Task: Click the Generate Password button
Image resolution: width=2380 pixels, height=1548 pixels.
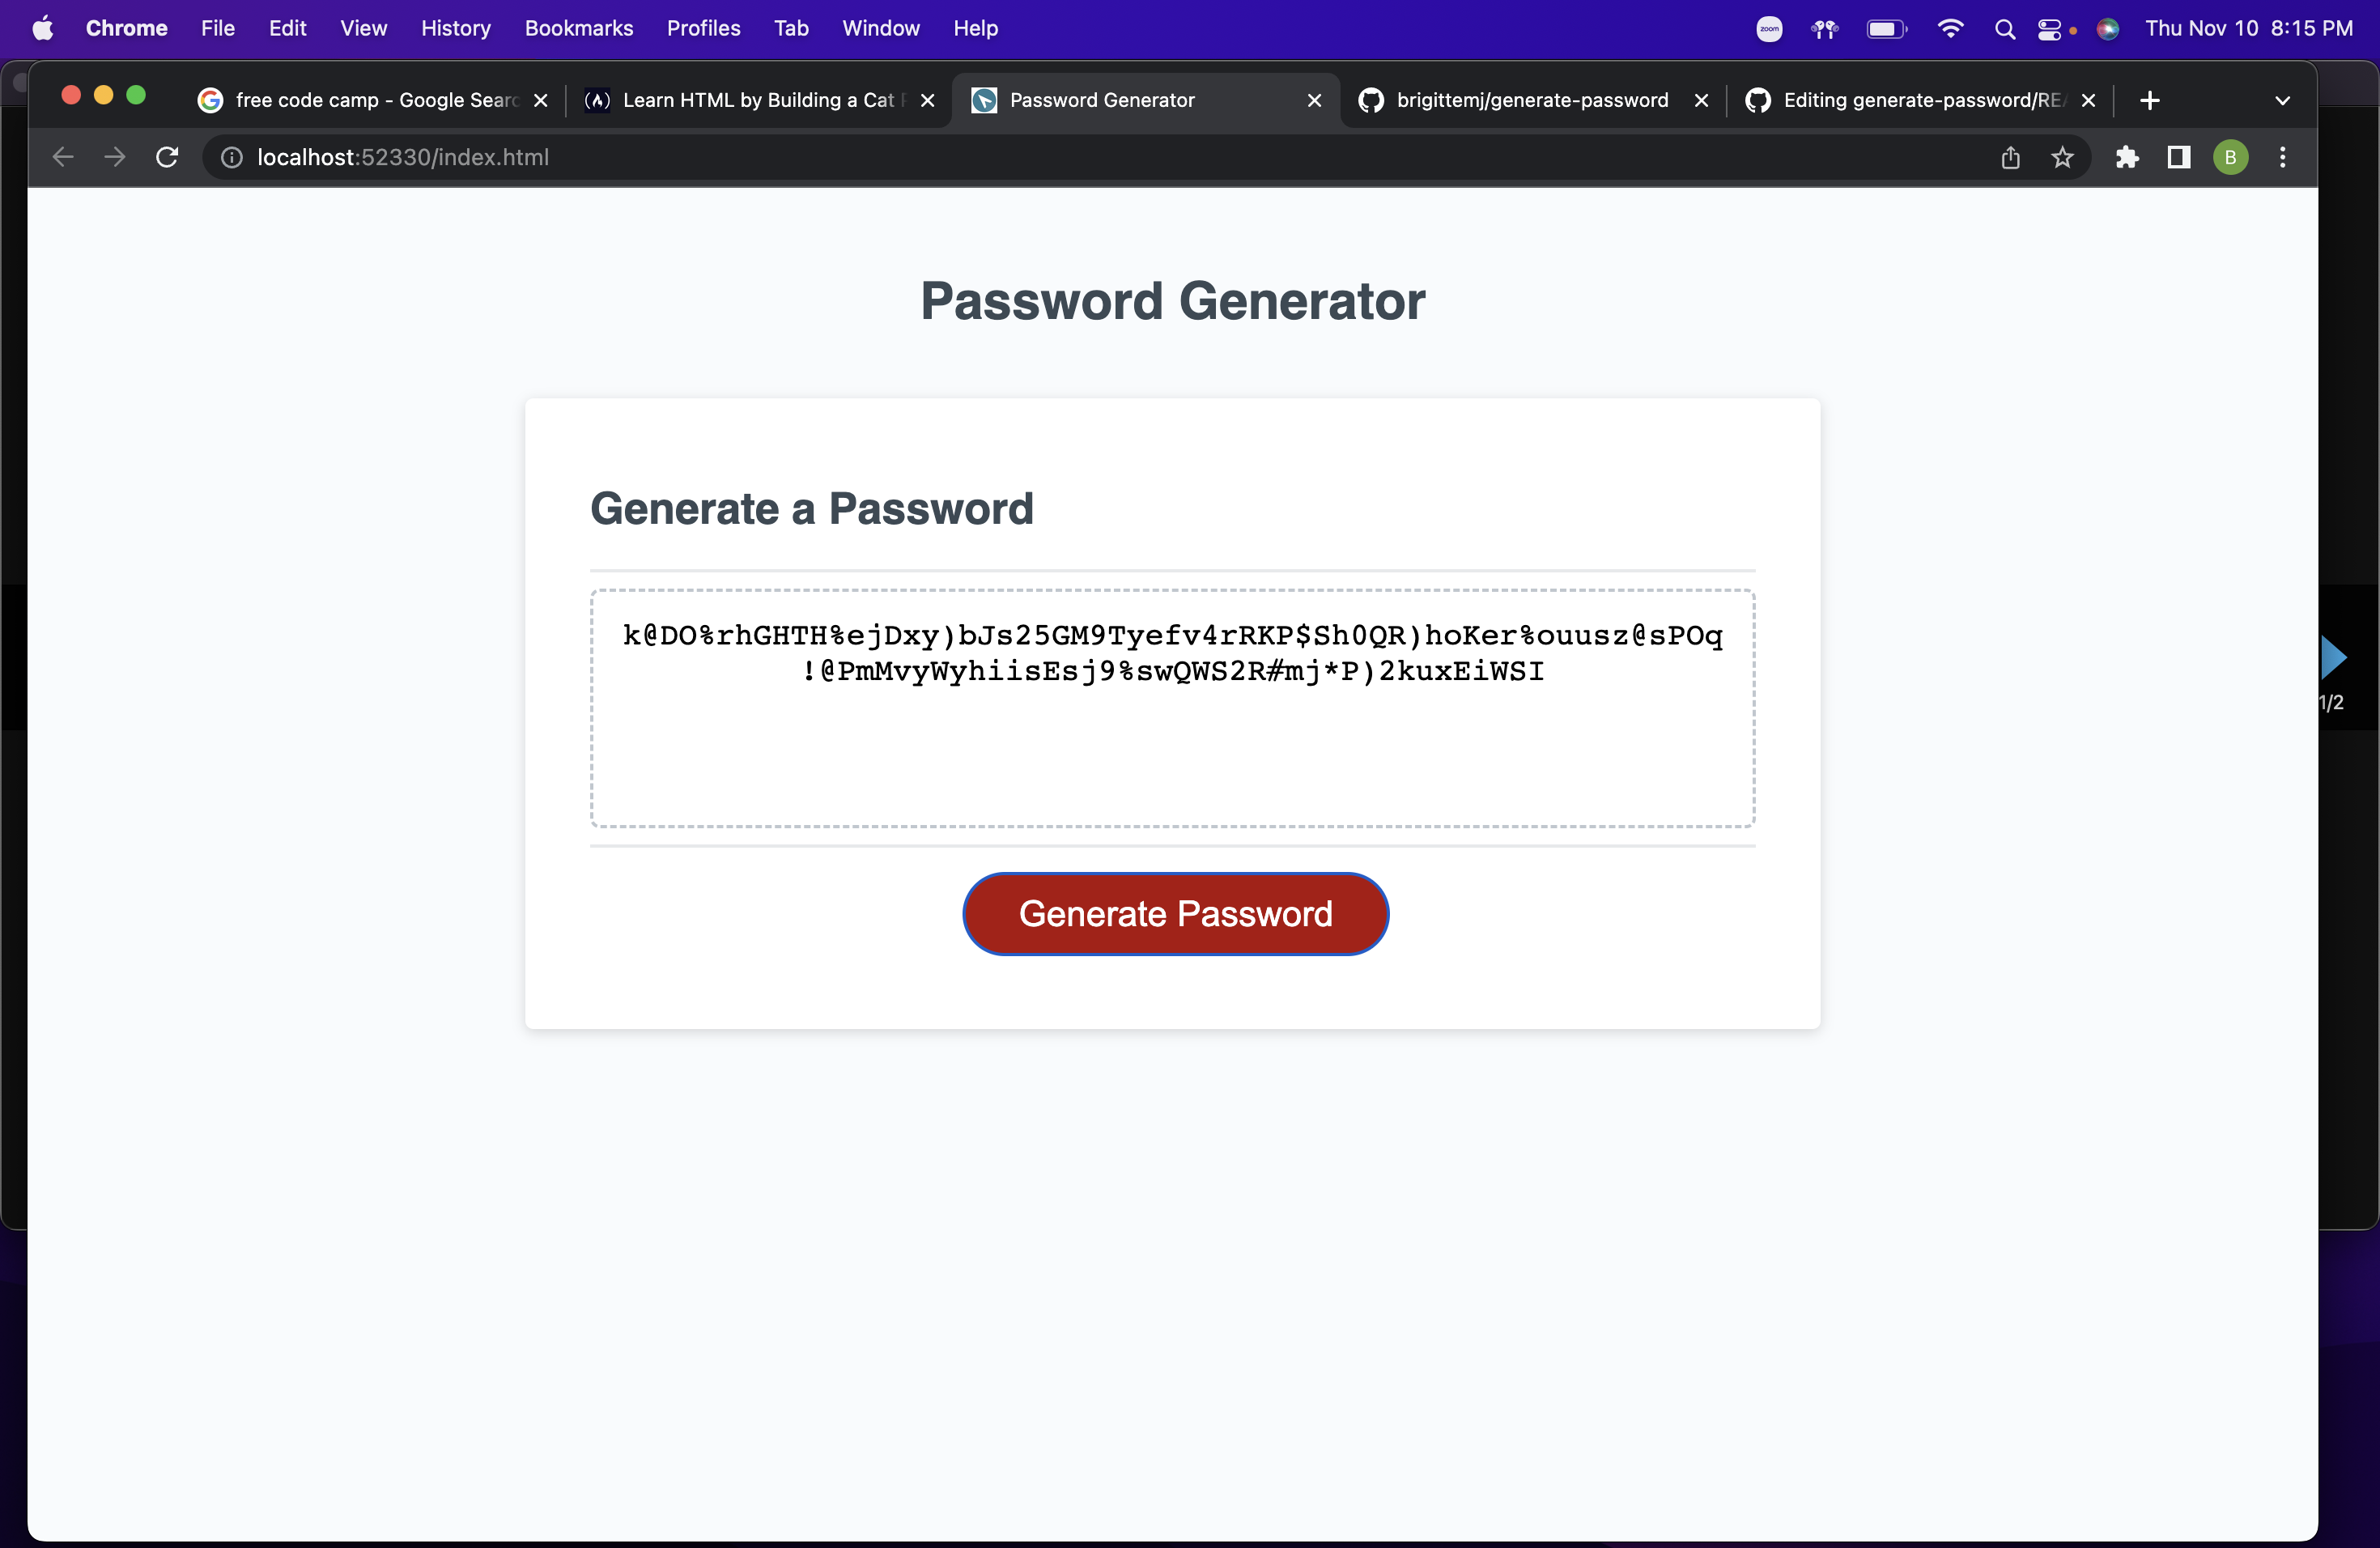Action: (1175, 913)
